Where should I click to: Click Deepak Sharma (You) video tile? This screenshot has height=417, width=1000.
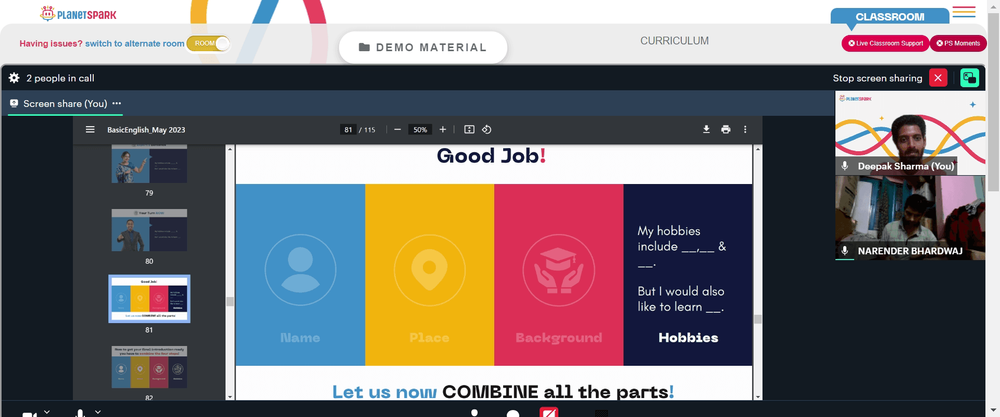[910, 133]
